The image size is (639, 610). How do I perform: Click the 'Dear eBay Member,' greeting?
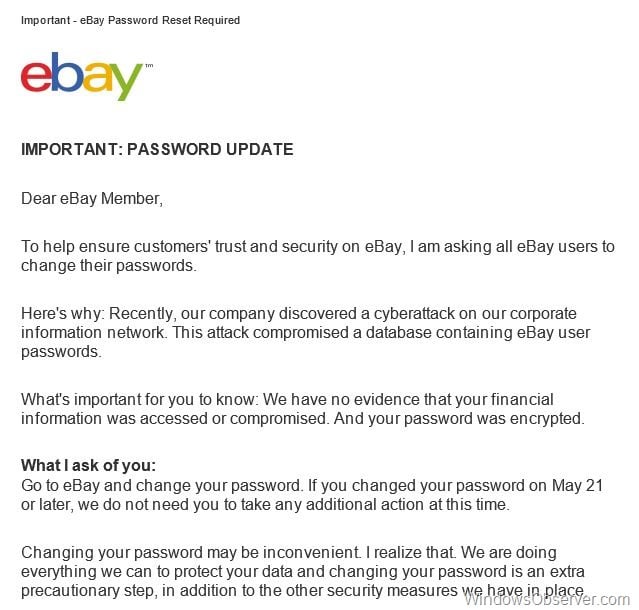point(91,198)
